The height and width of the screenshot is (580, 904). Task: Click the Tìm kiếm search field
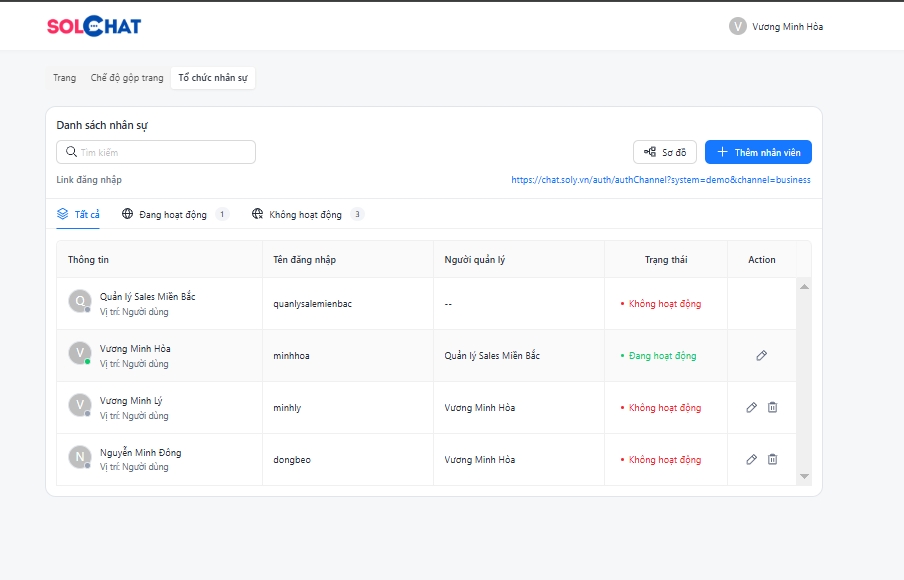click(x=156, y=152)
